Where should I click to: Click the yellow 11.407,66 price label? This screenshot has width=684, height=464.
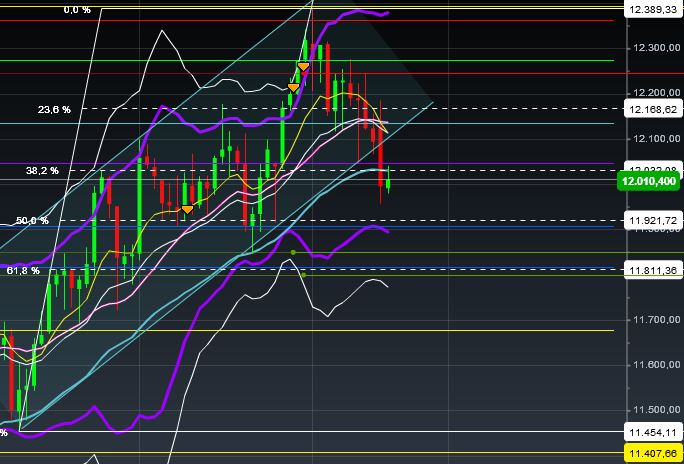point(652,452)
